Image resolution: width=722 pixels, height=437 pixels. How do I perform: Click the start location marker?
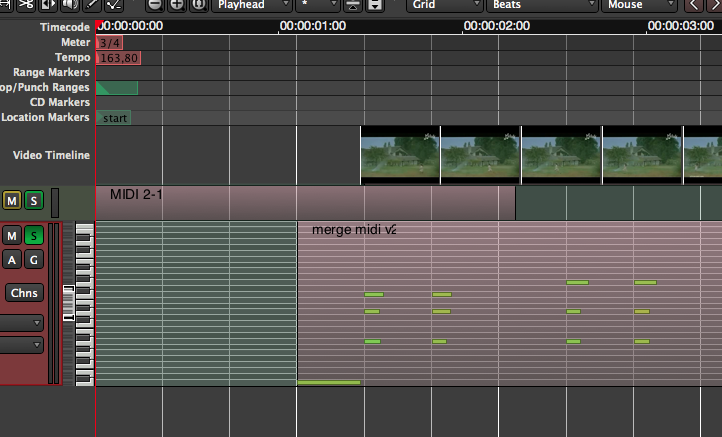[114, 118]
